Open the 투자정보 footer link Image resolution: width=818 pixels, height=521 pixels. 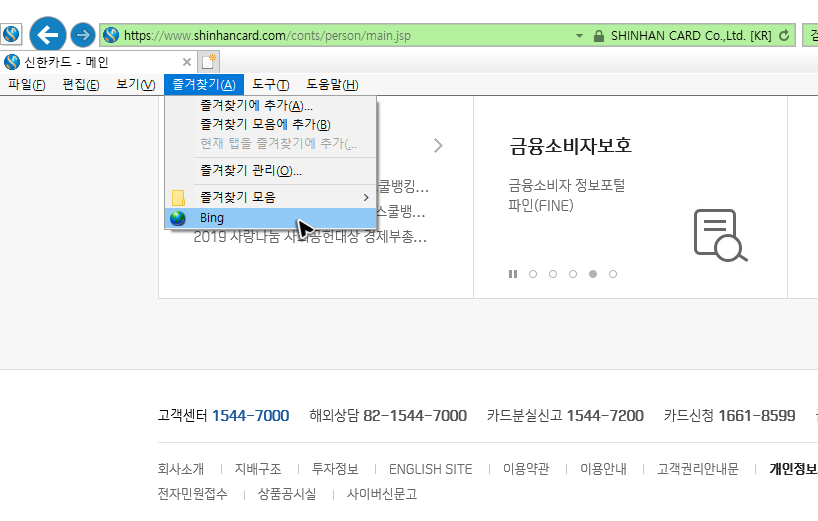(335, 469)
